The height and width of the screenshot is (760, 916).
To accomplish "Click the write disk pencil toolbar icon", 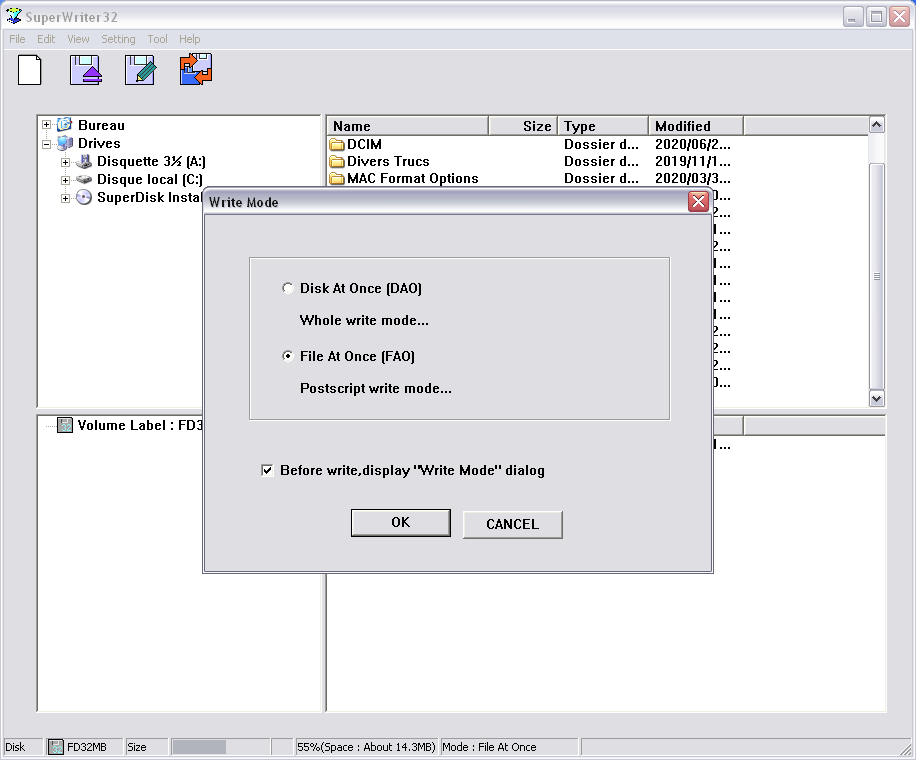I will [140, 70].
